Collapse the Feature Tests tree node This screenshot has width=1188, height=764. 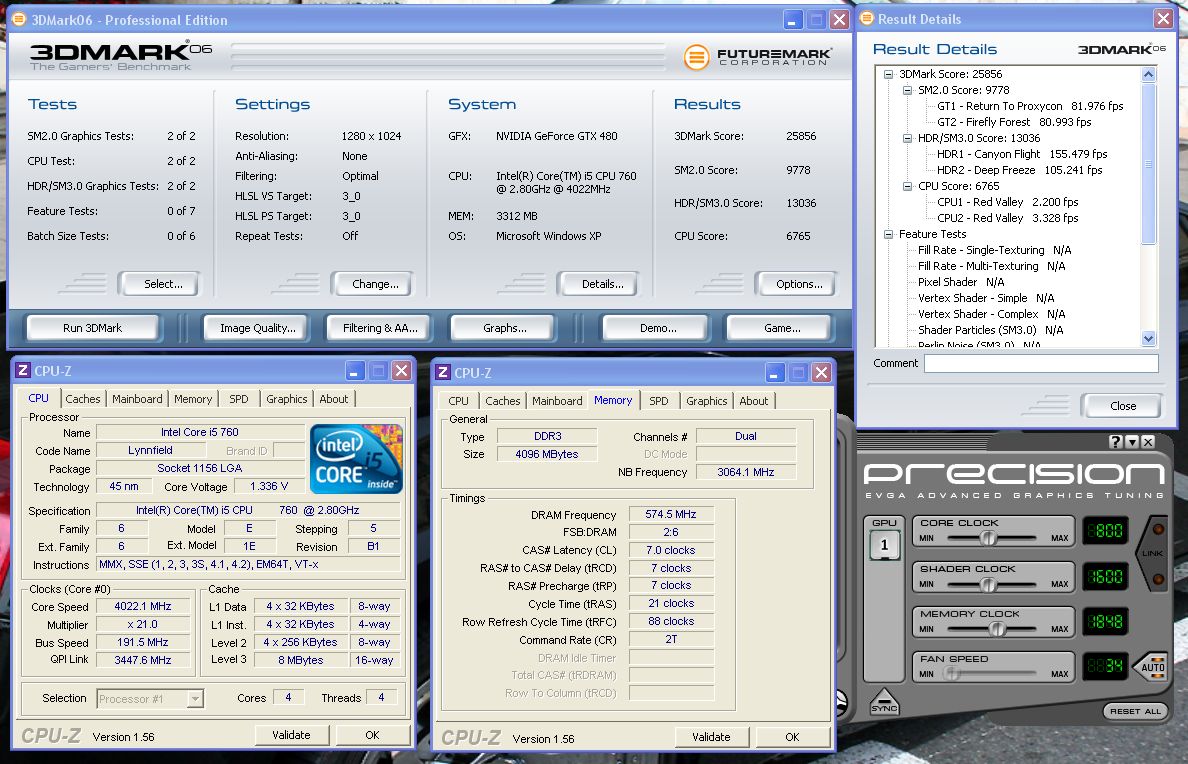pos(888,234)
